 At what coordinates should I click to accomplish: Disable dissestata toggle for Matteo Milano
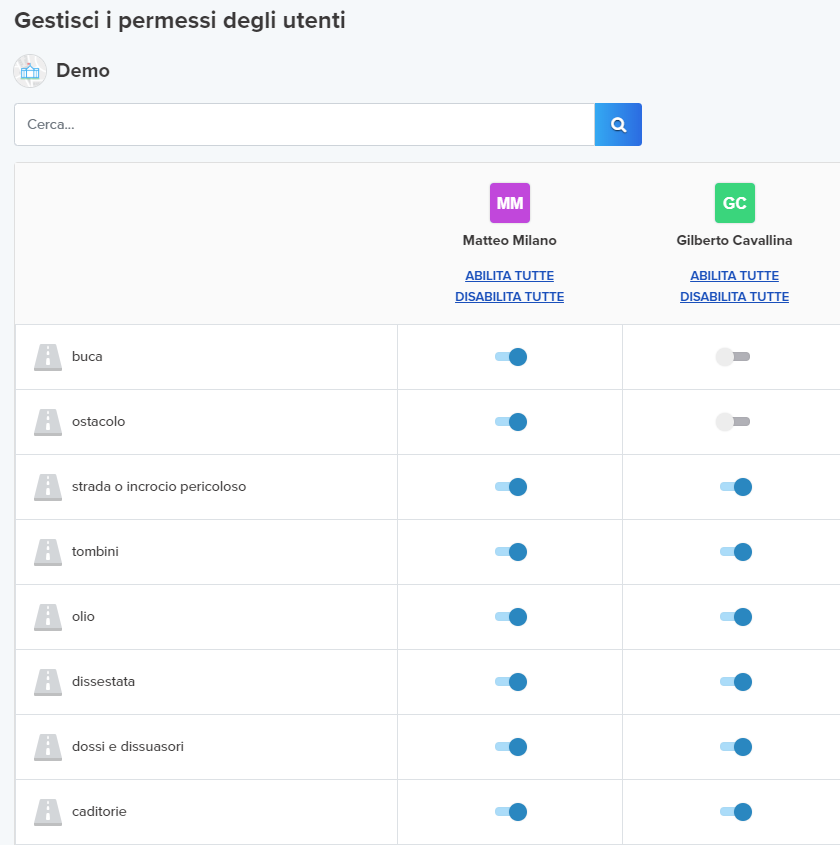point(511,682)
